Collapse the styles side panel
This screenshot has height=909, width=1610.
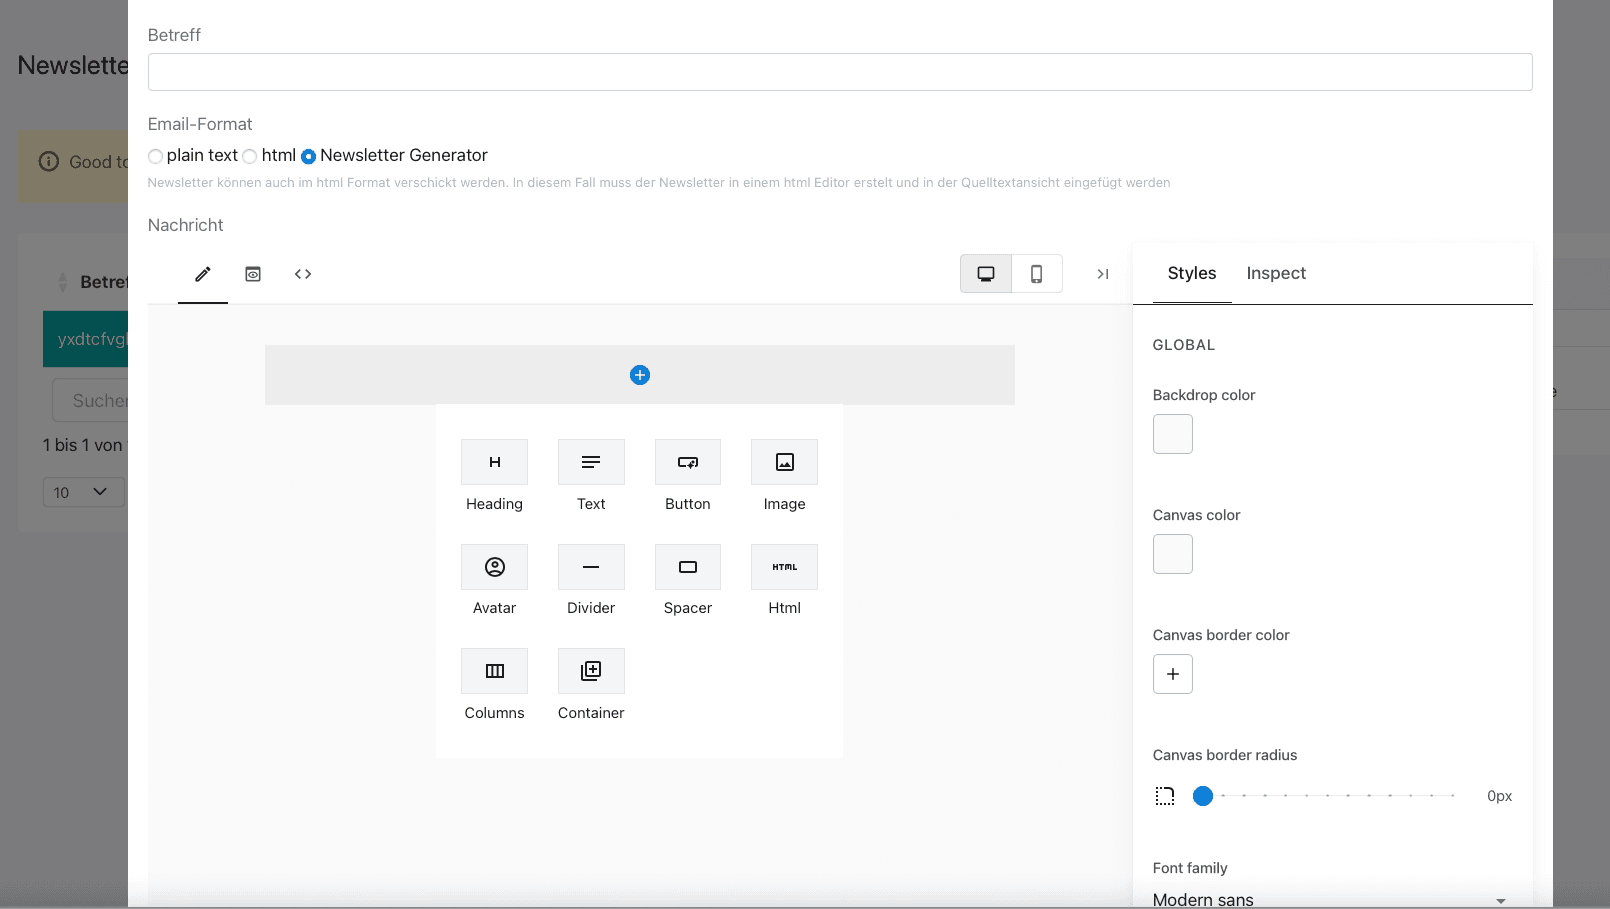point(1103,274)
